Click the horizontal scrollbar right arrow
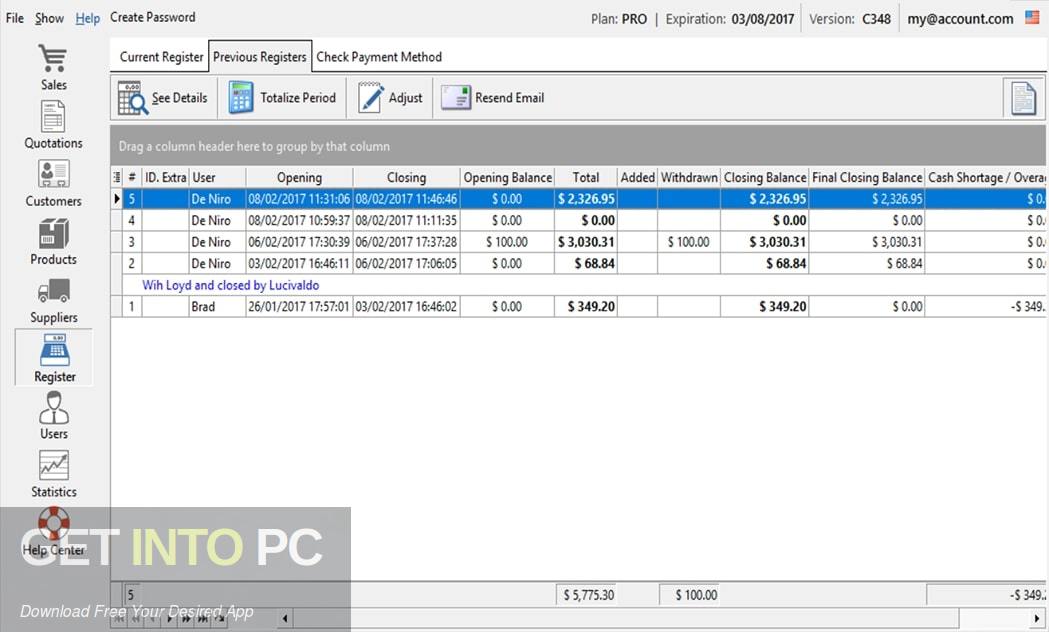This screenshot has width=1049, height=632. coord(1036,619)
